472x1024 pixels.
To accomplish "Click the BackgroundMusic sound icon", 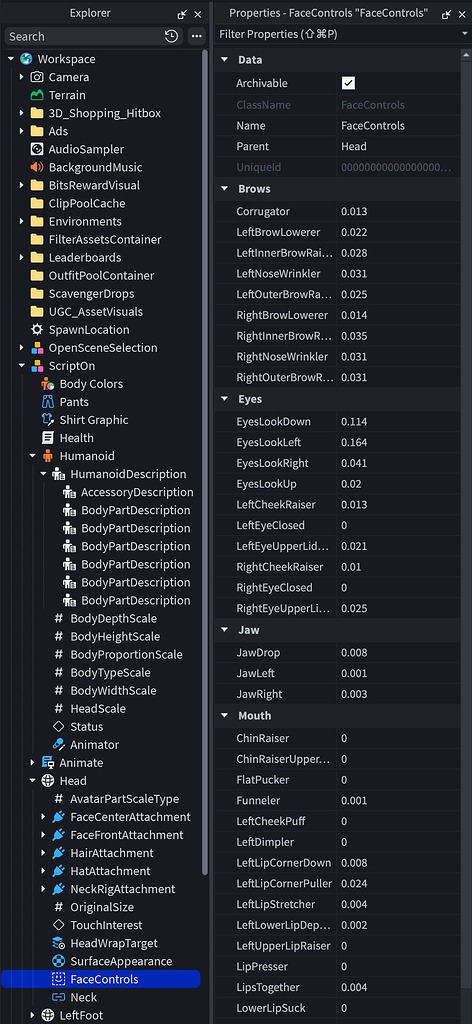I will pos(37,167).
